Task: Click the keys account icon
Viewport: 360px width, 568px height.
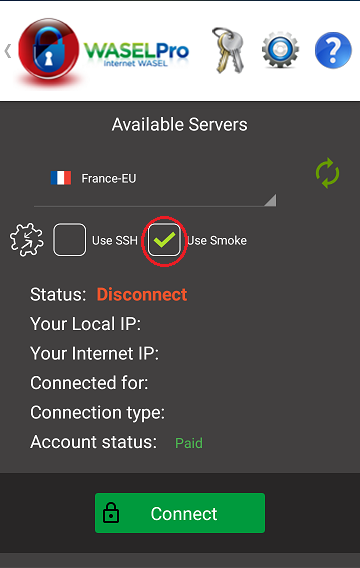Action: tap(229, 50)
